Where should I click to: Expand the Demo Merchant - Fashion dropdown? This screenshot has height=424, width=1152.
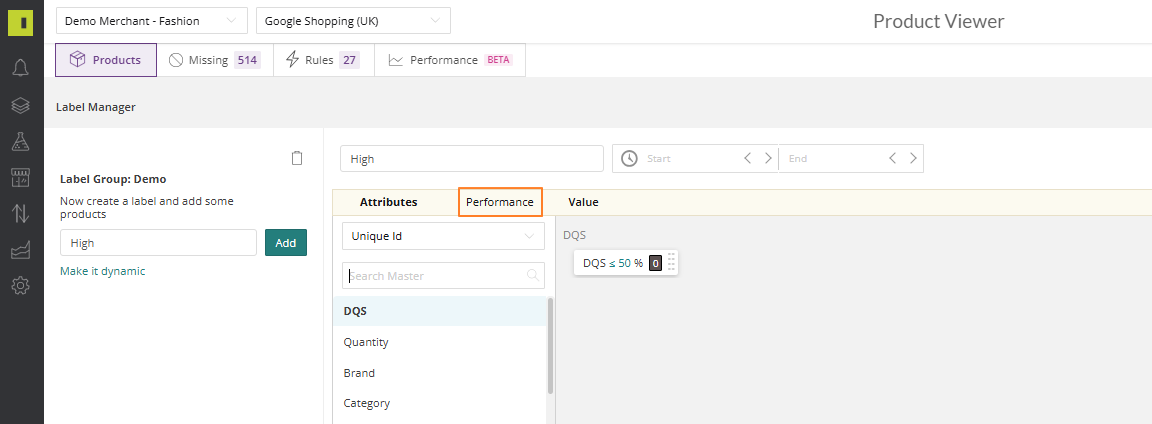[151, 21]
